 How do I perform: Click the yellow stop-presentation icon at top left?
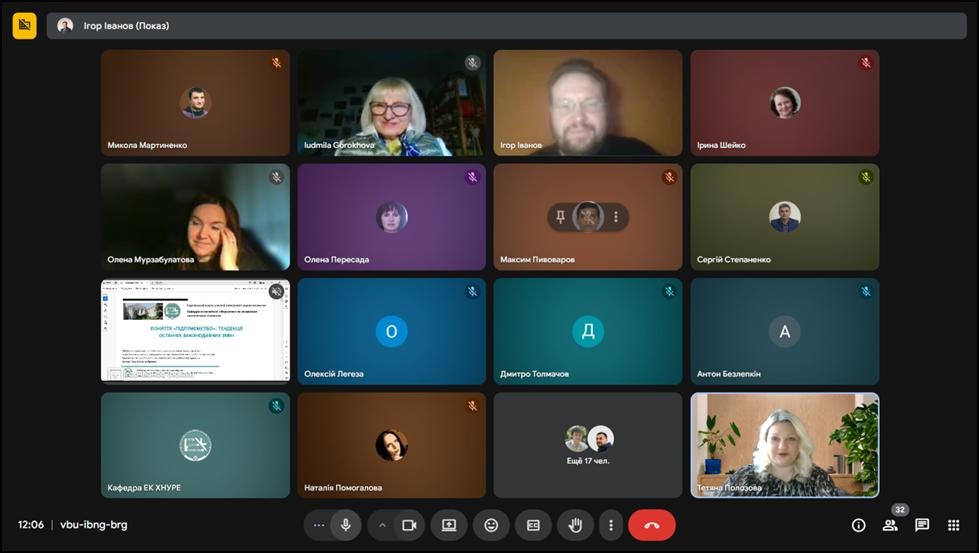(25, 25)
